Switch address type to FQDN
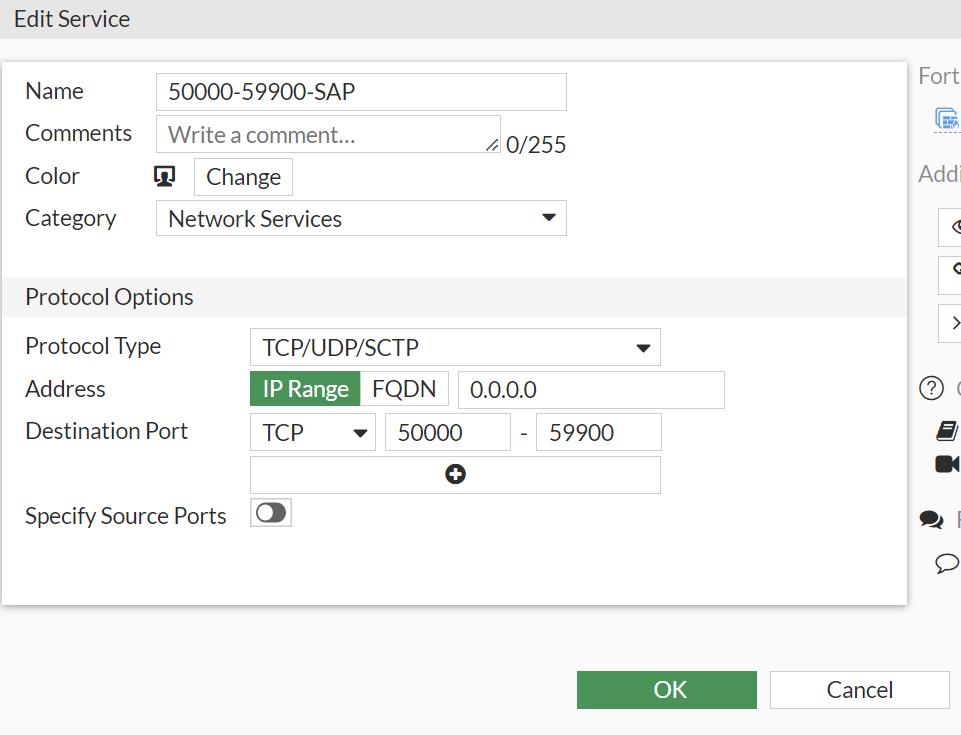Image resolution: width=961 pixels, height=735 pixels. point(404,389)
